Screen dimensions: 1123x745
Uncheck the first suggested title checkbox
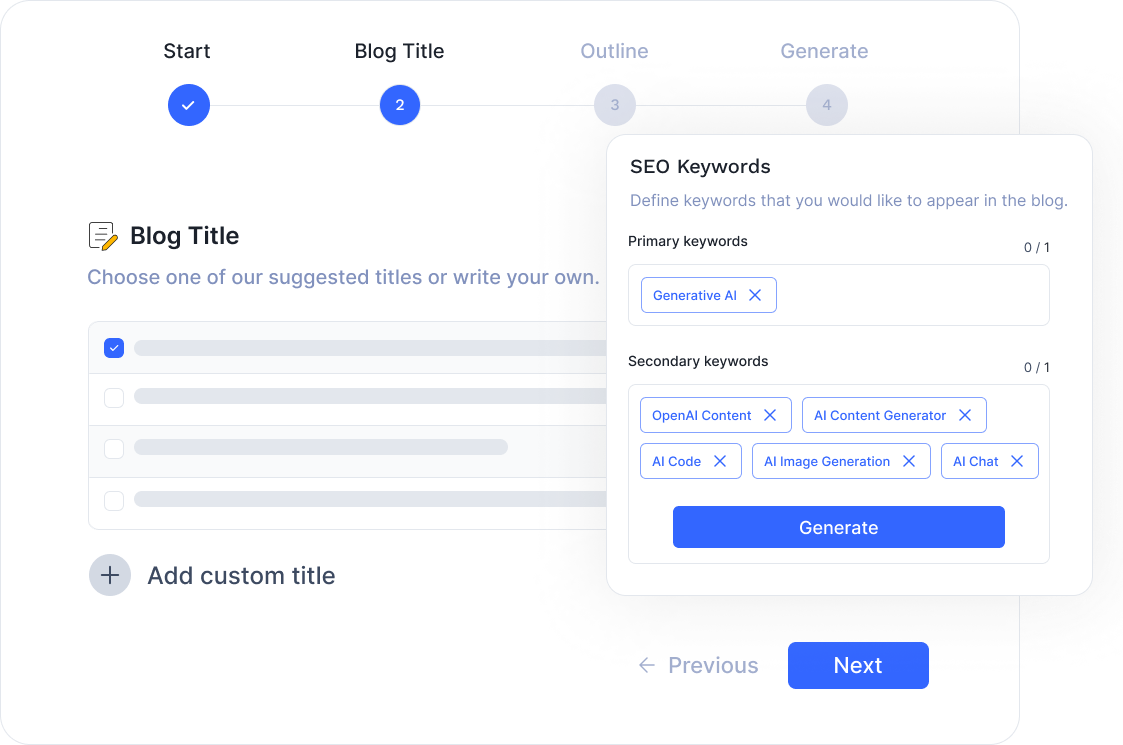tap(114, 348)
